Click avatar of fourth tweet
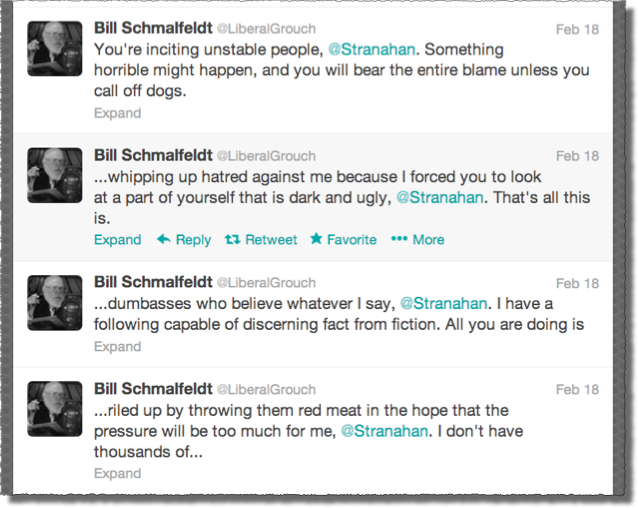The height and width of the screenshot is (508, 638). click(54, 409)
